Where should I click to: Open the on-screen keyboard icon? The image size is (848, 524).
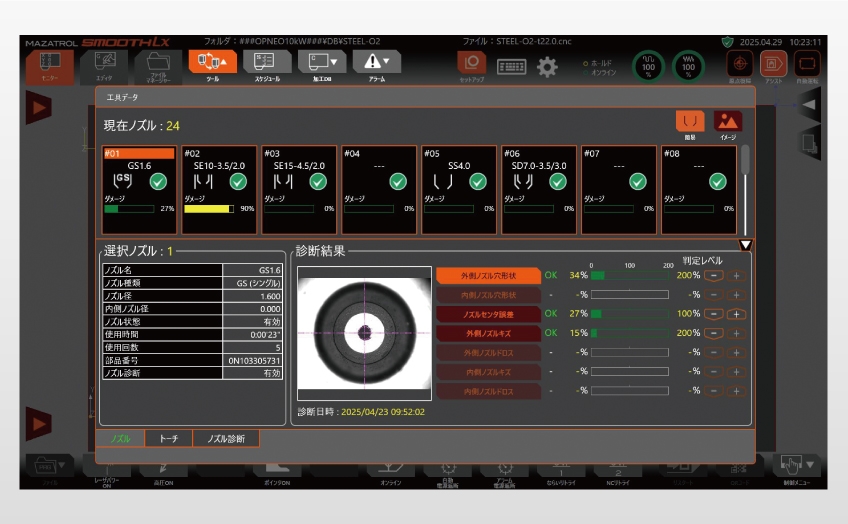[x=511, y=66]
